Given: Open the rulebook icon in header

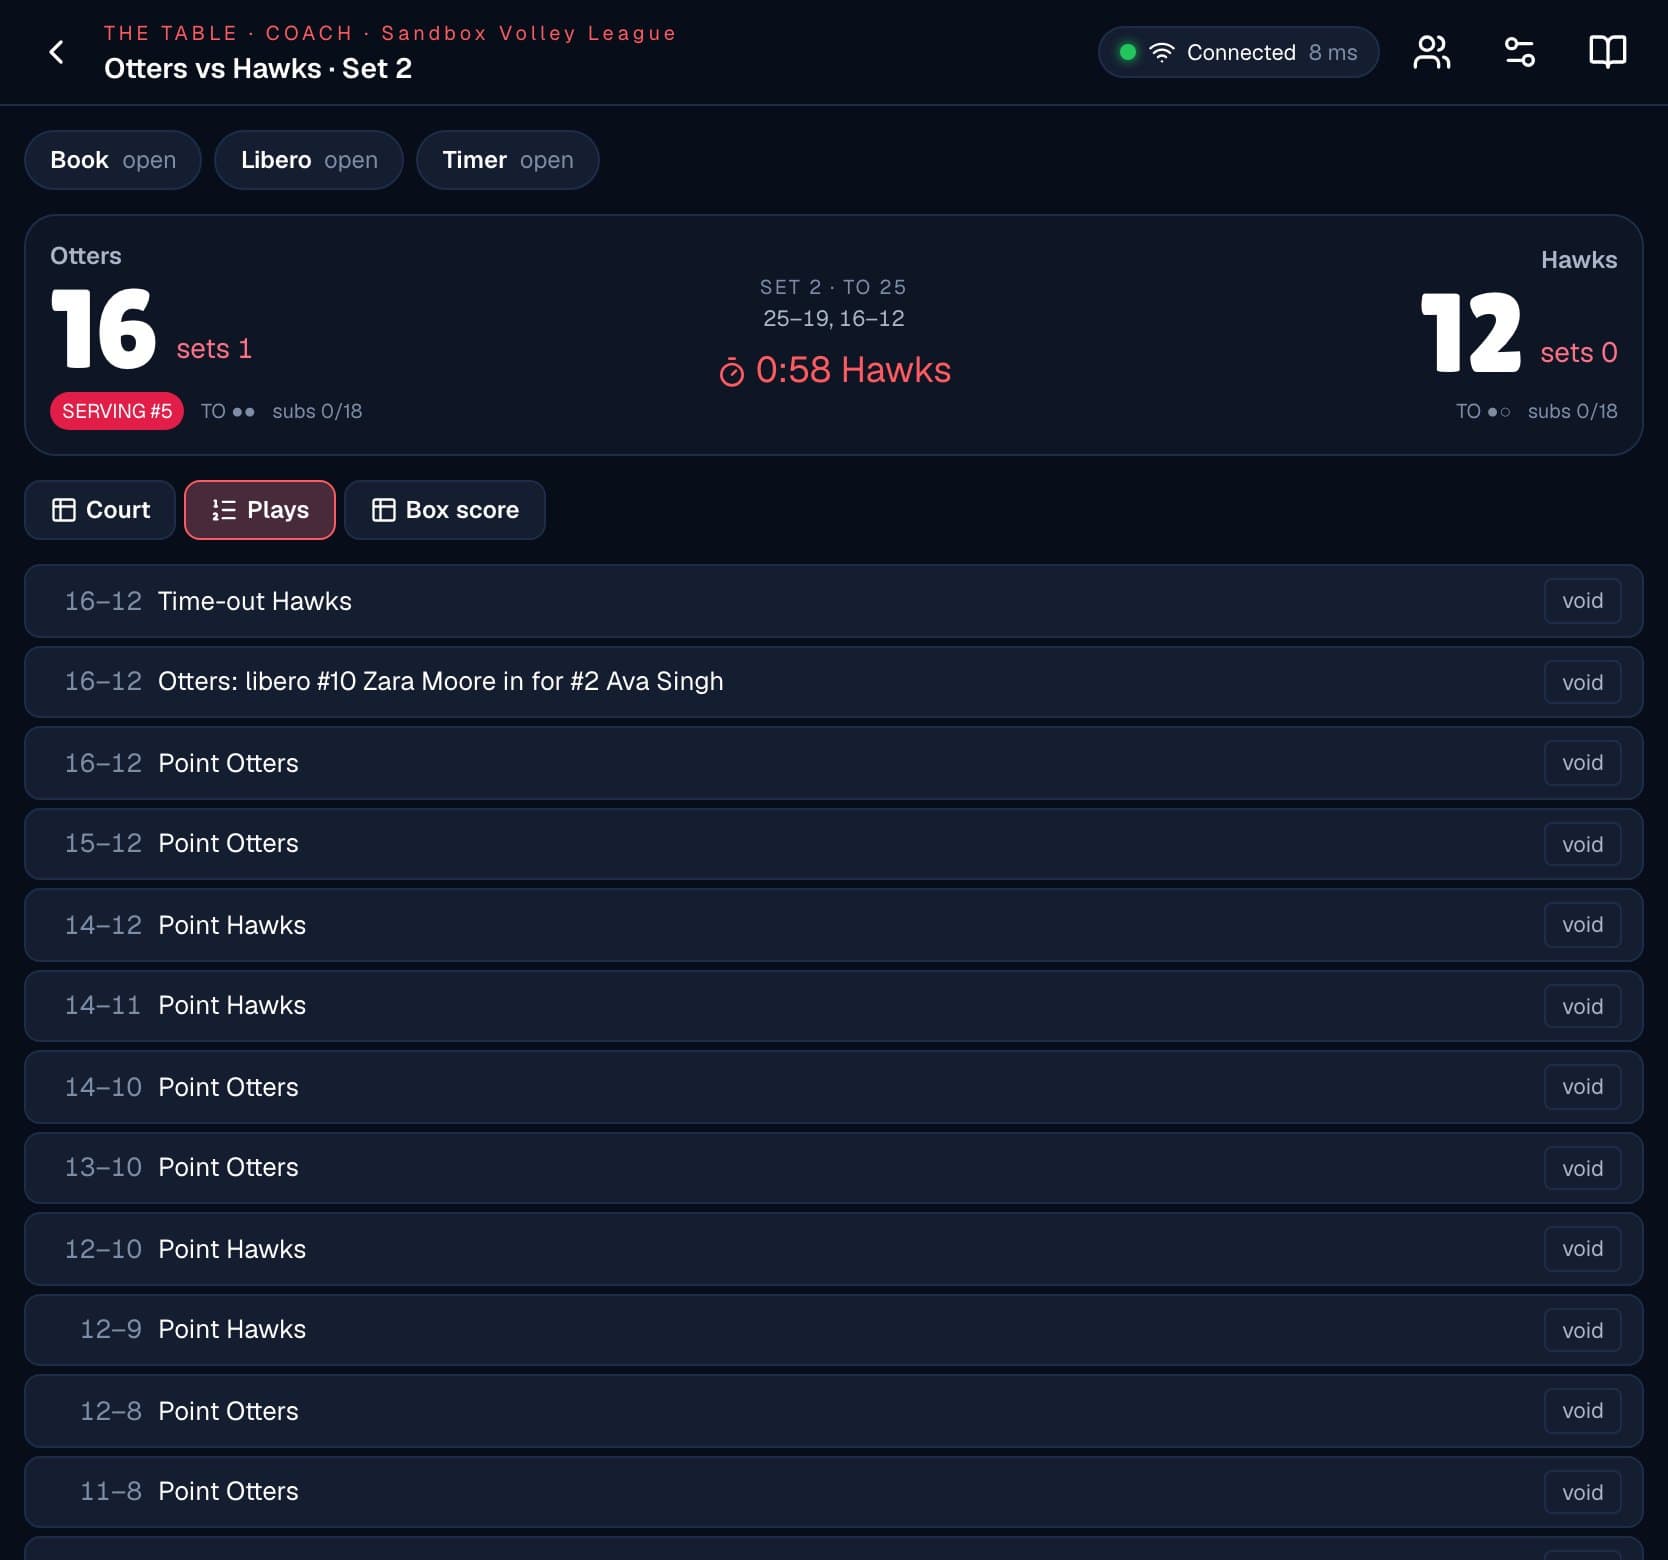Looking at the screenshot, I should coord(1608,52).
